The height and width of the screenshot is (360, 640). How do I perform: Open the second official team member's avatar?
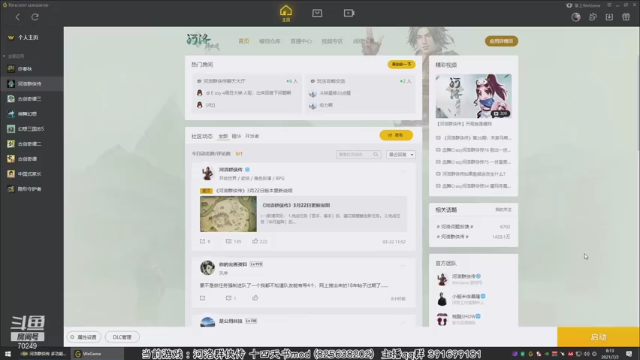[x=442, y=299]
